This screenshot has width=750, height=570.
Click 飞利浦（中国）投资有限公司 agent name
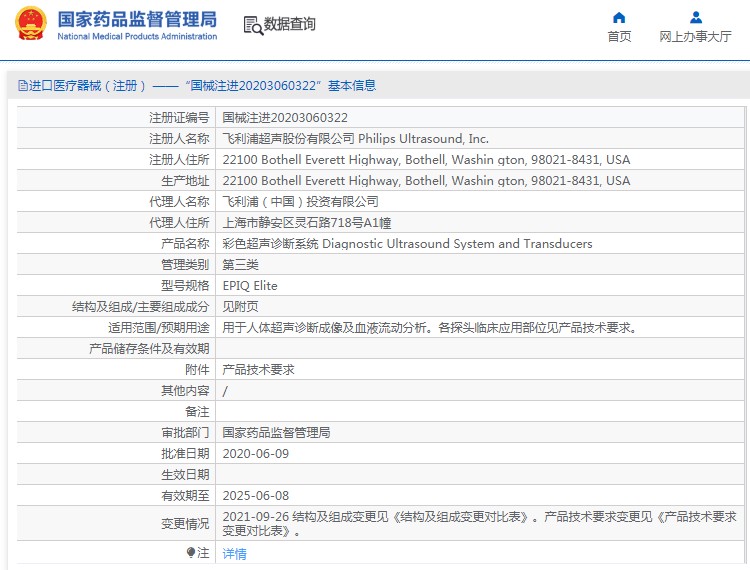[x=300, y=202]
